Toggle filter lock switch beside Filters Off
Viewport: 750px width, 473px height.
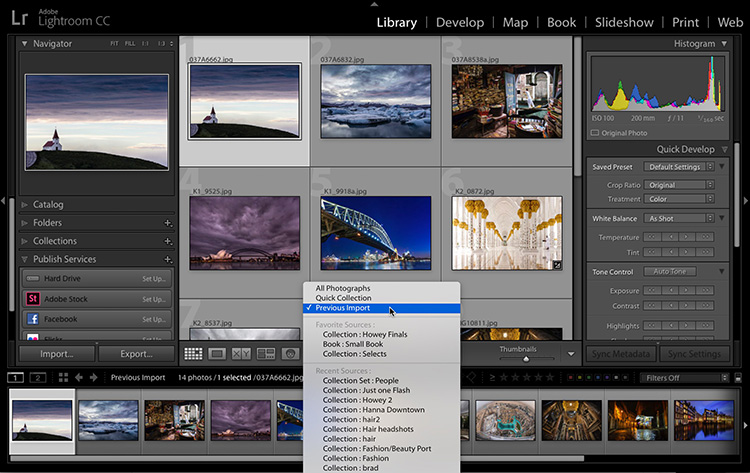(738, 378)
